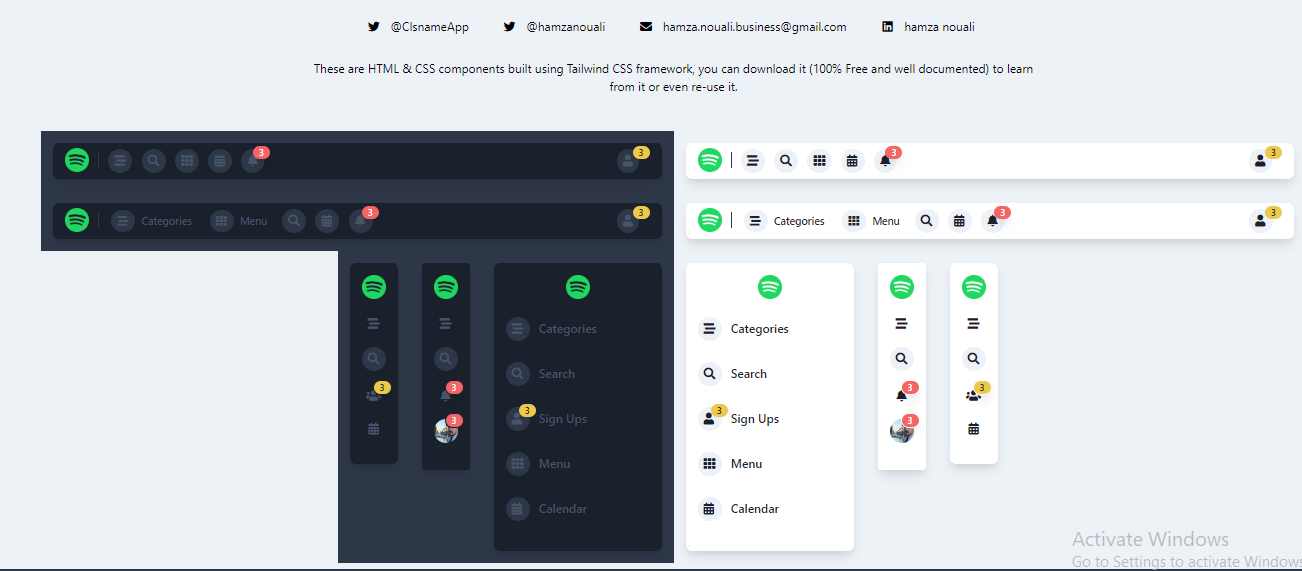Image resolution: width=1302 pixels, height=571 pixels.
Task: Click bars icon in light narrow calendar sidebar
Action: pos(974,323)
